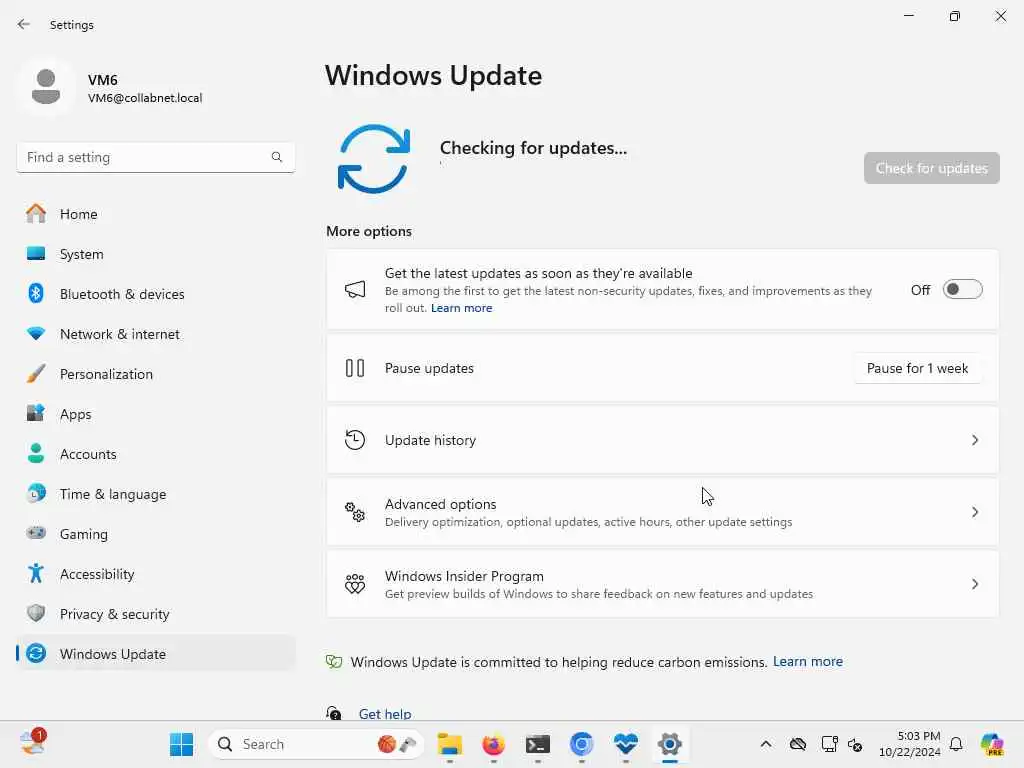Image resolution: width=1024 pixels, height=768 pixels.
Task: Click the leaf icon beside carbon emissions text
Action: pyautogui.click(x=334, y=662)
